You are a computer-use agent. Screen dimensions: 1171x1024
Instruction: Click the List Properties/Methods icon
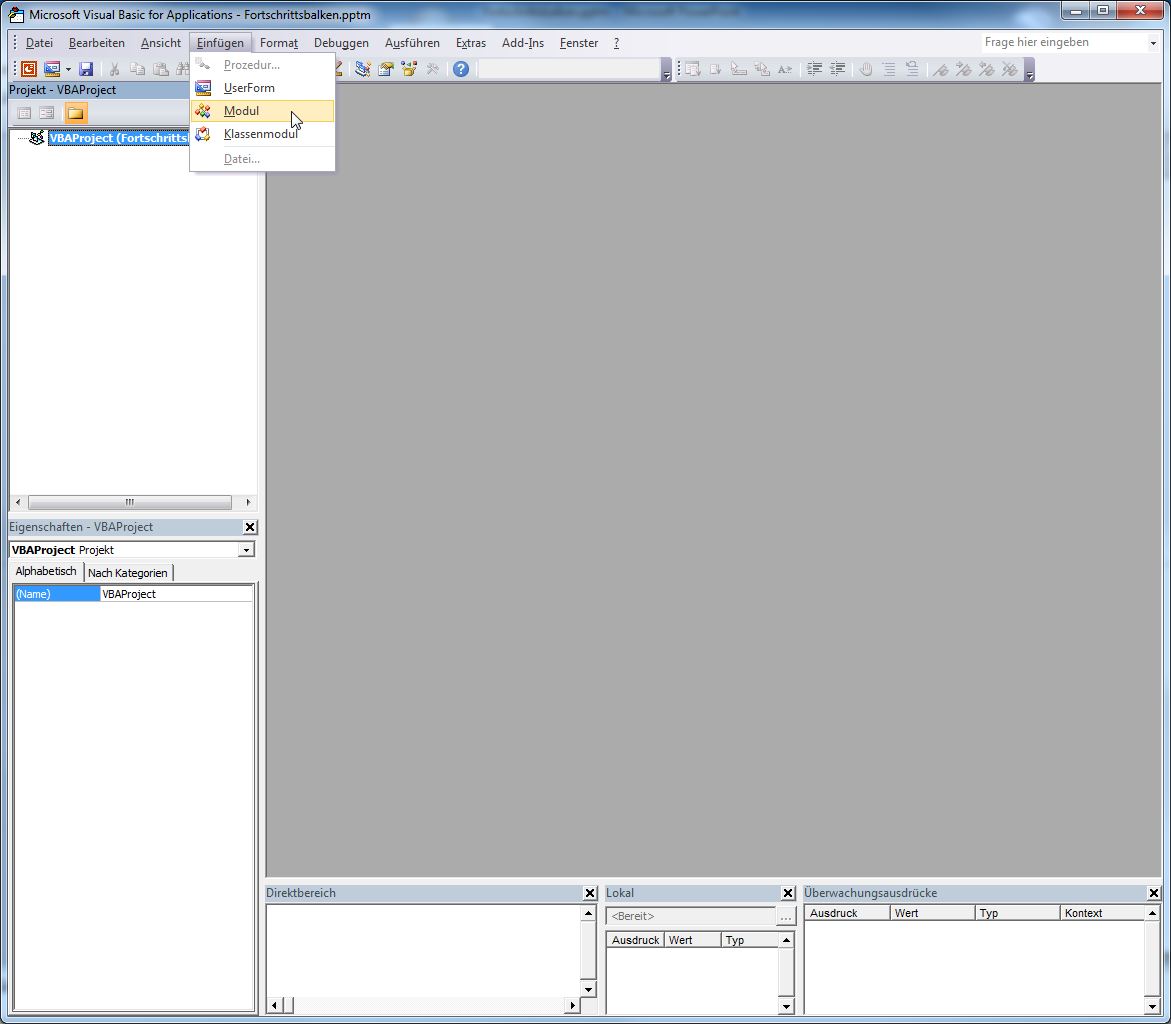[x=692, y=69]
